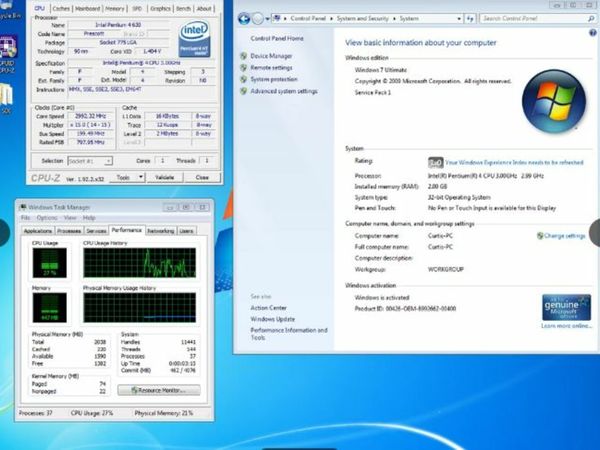Open Action Center under See also
600x450 pixels.
[268, 308]
